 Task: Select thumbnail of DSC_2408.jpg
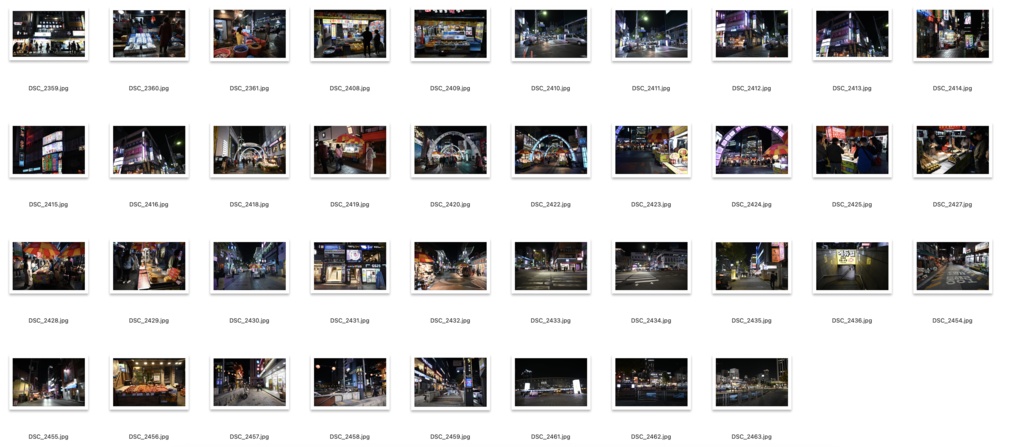350,34
